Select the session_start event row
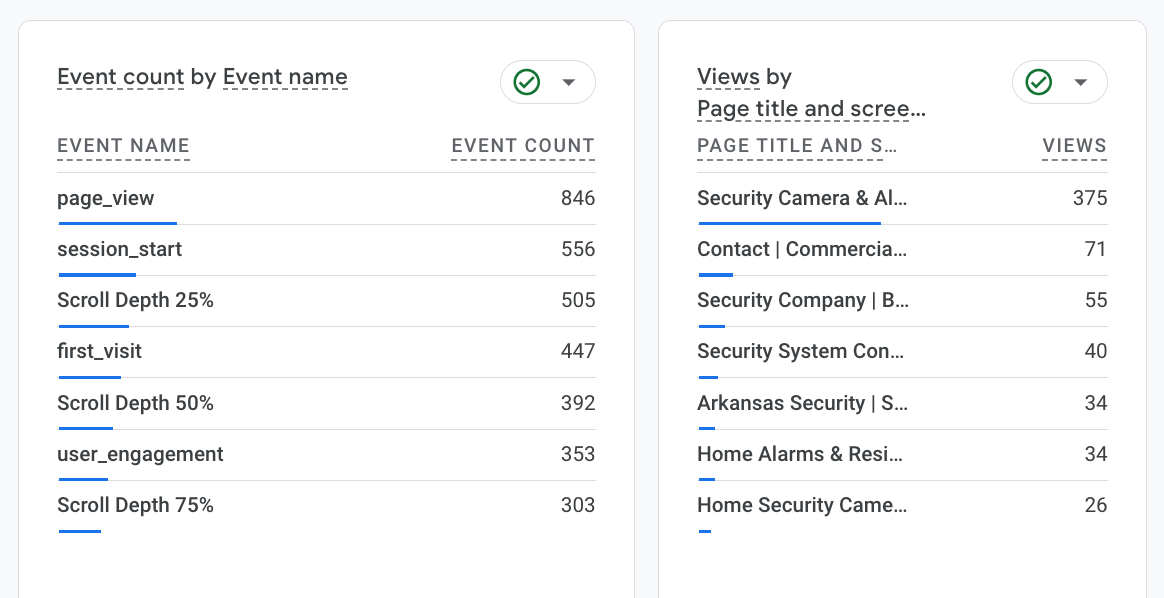Viewport: 1164px width, 598px height. (x=120, y=249)
